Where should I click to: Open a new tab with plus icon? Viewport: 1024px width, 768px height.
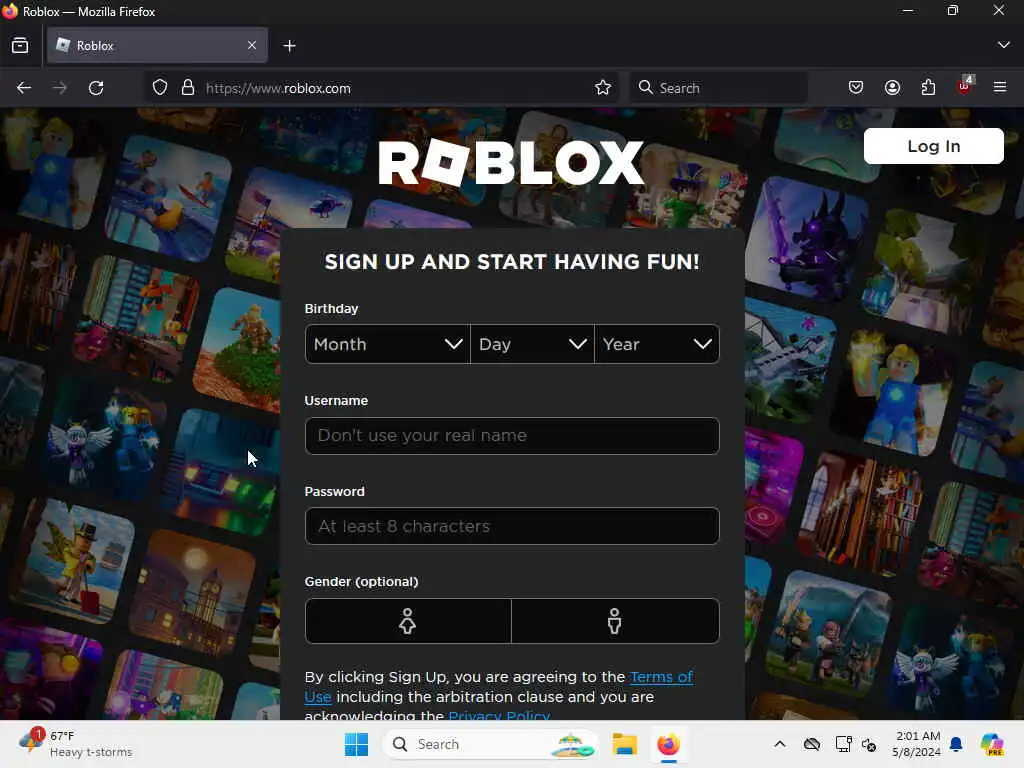click(x=289, y=46)
